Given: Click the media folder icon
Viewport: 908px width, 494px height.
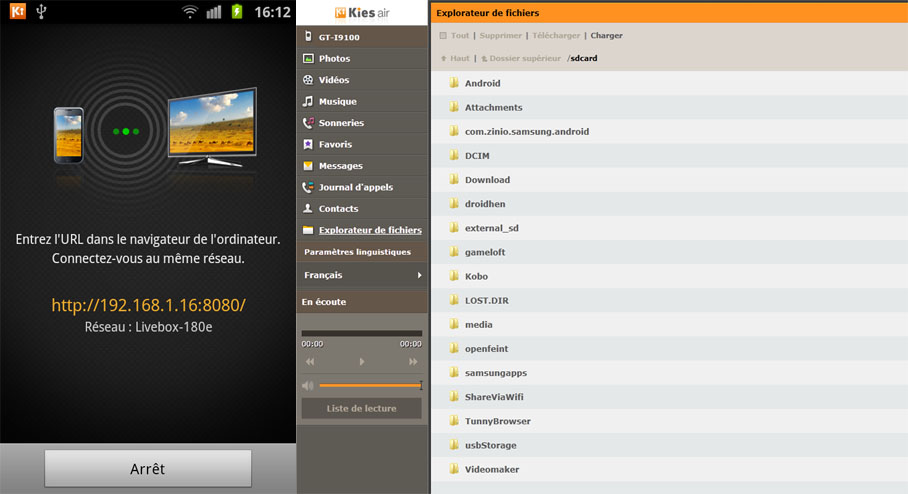Looking at the screenshot, I should (454, 324).
